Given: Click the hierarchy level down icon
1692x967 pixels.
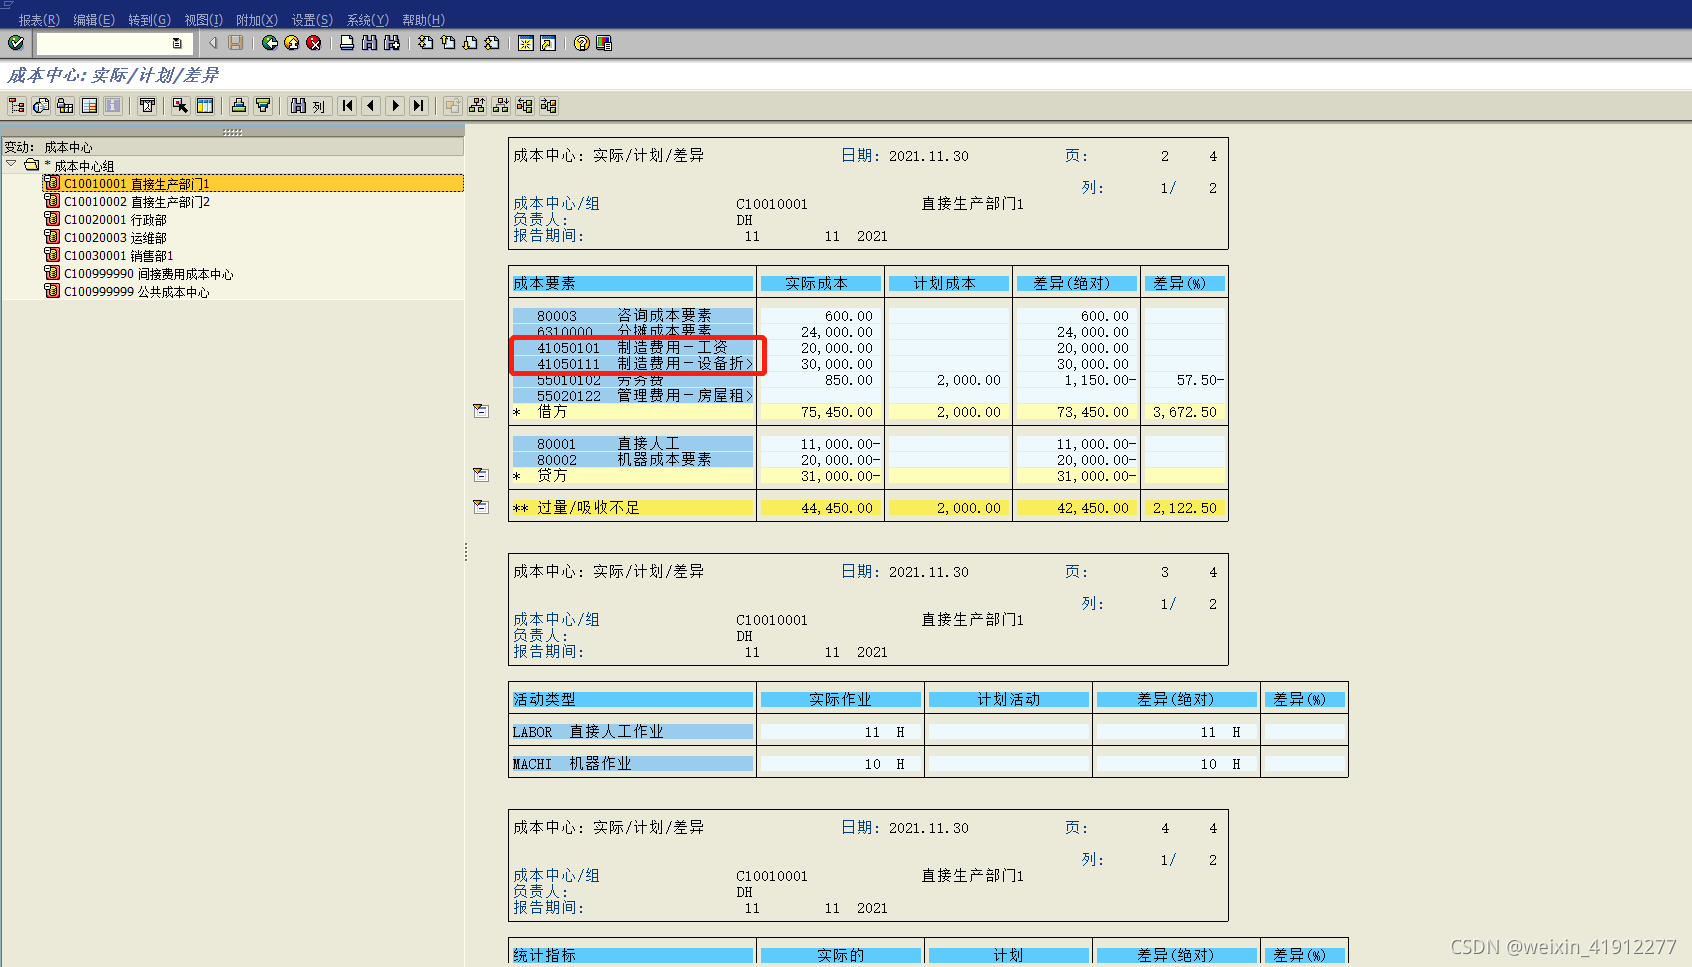Looking at the screenshot, I should (501, 106).
